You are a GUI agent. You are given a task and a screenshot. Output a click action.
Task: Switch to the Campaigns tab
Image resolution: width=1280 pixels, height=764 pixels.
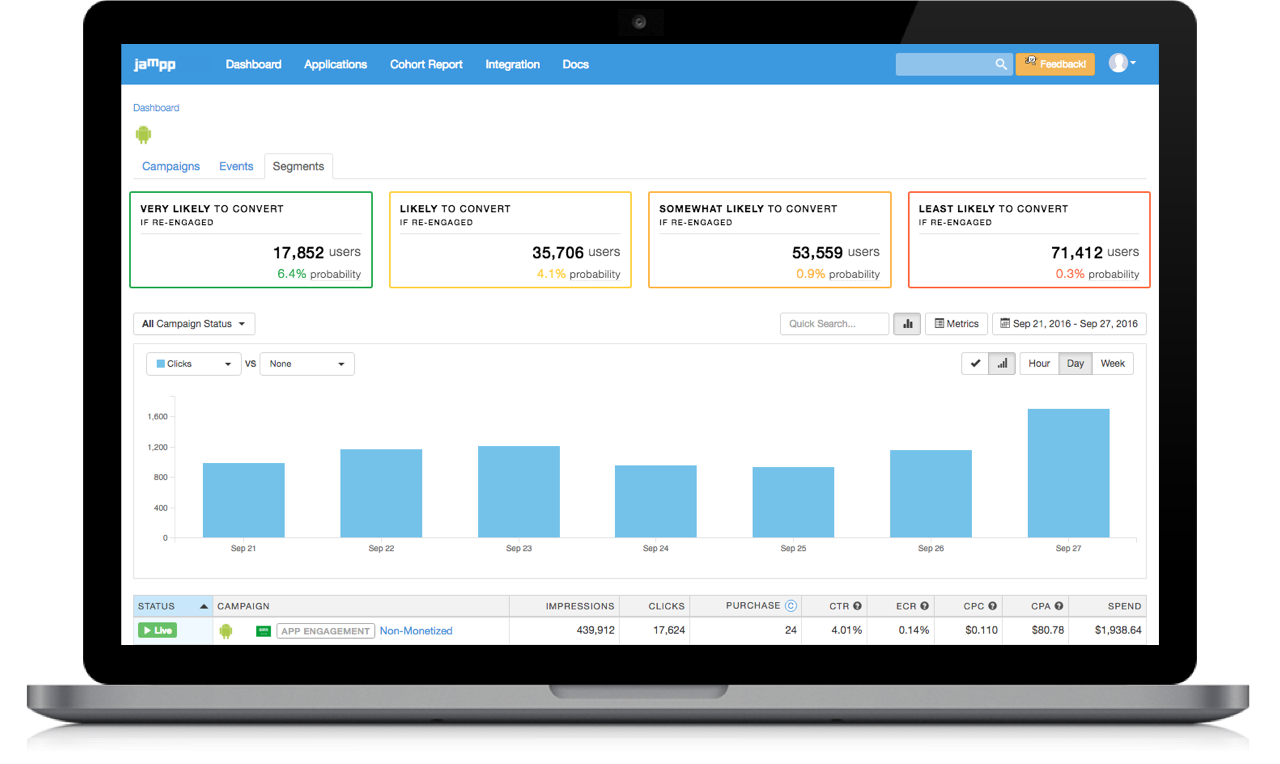[171, 167]
